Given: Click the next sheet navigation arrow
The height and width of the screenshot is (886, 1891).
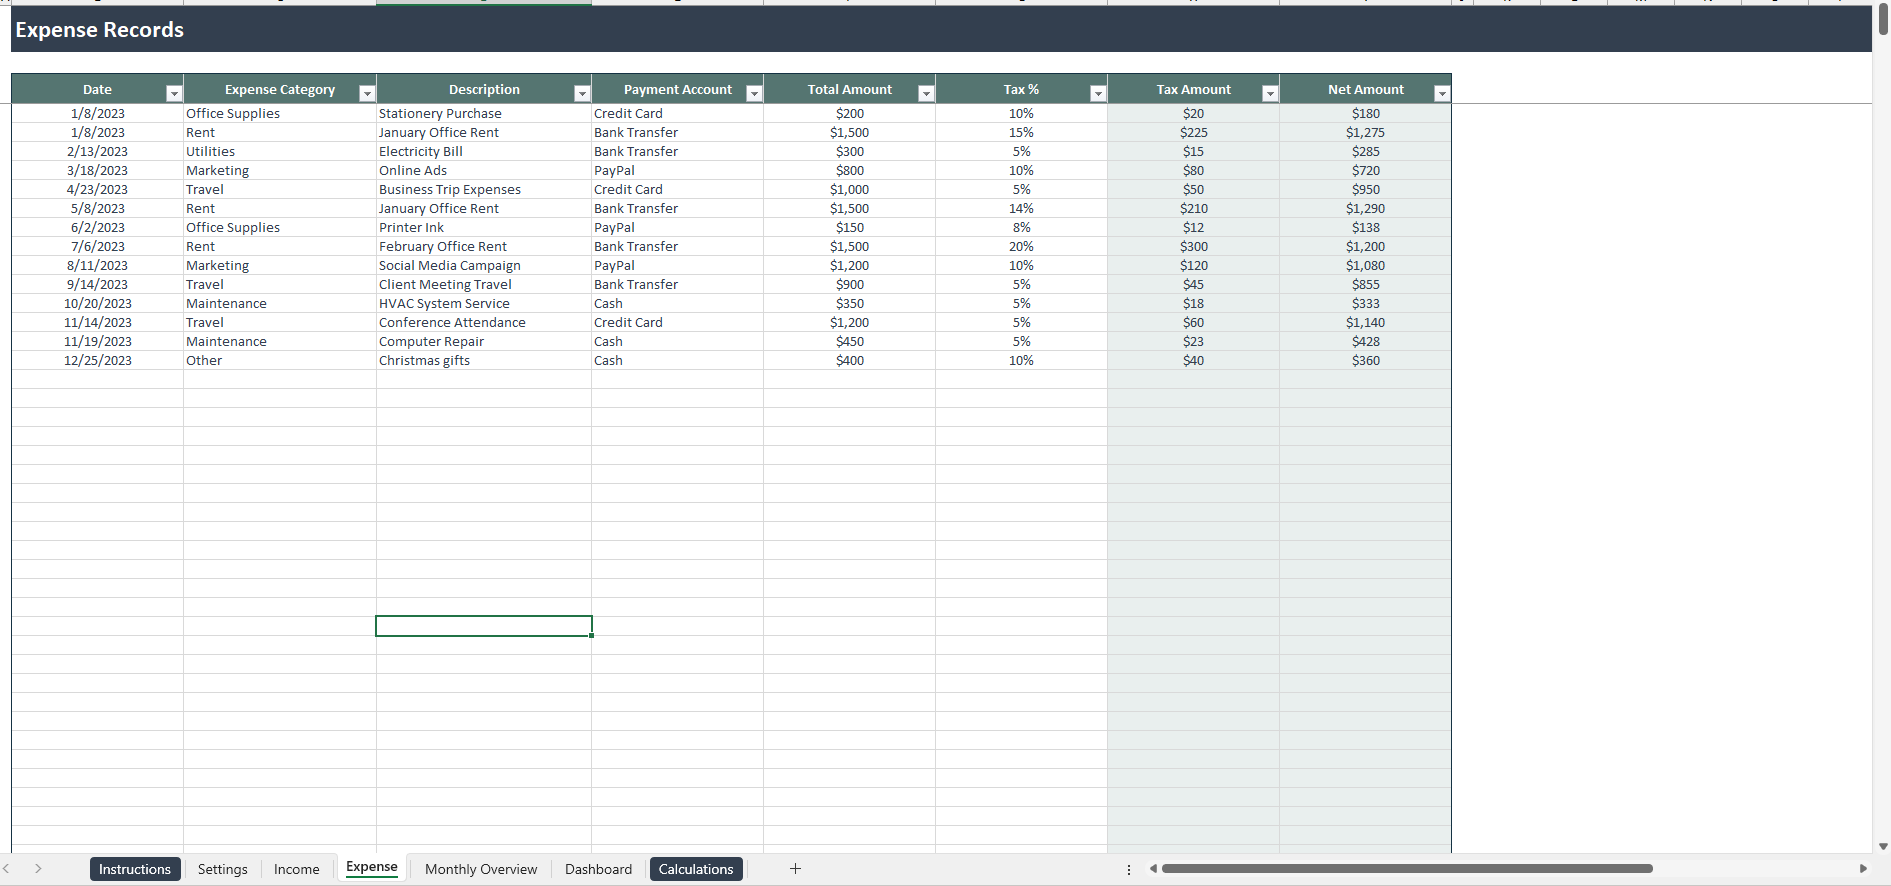Looking at the screenshot, I should (38, 869).
